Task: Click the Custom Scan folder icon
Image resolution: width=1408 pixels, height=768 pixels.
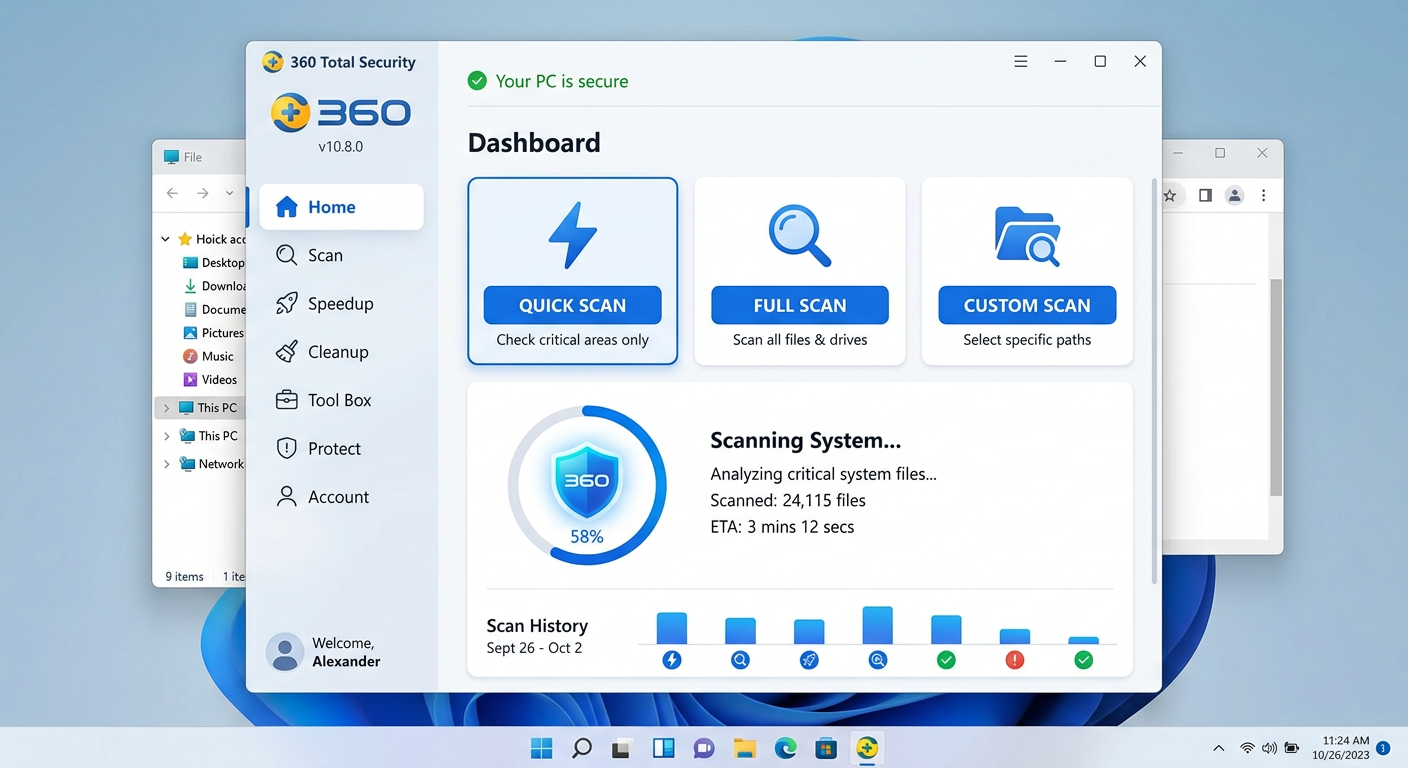Action: point(1027,235)
